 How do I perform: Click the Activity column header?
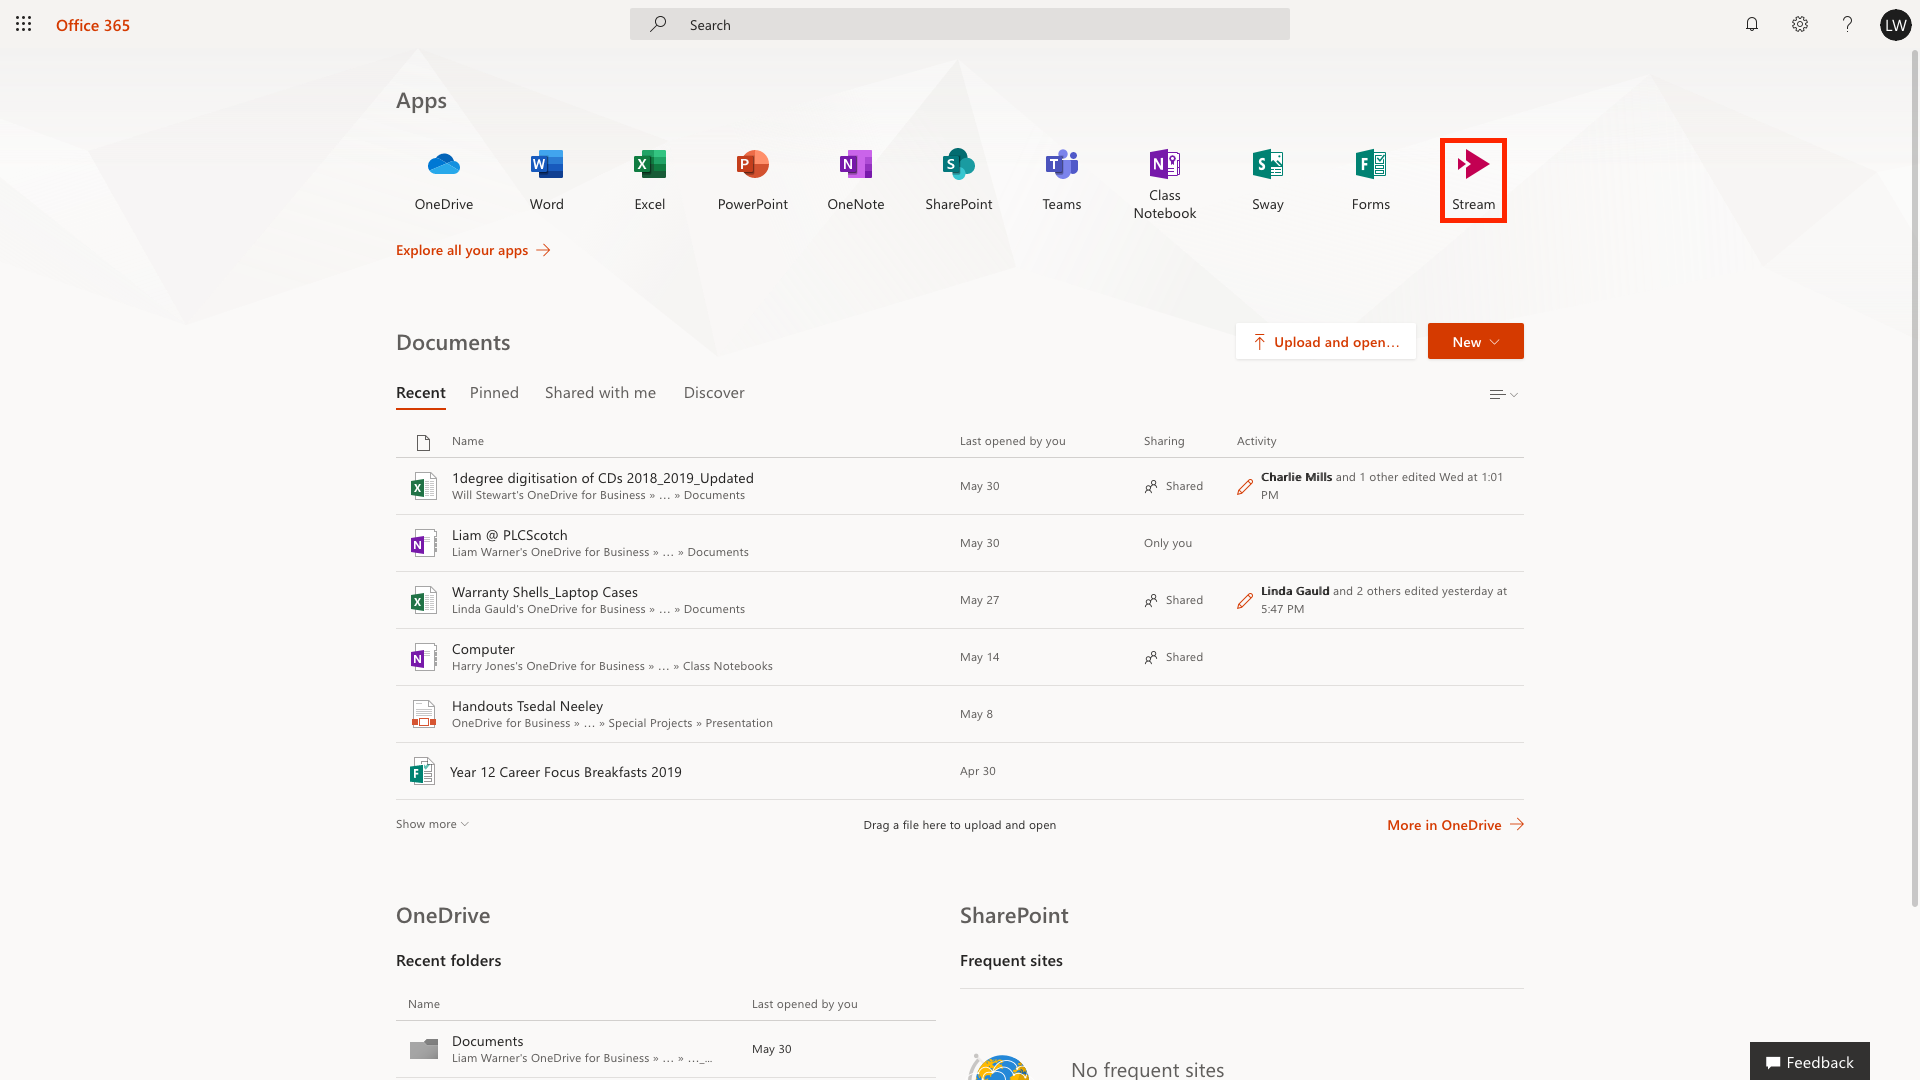[x=1256, y=441]
